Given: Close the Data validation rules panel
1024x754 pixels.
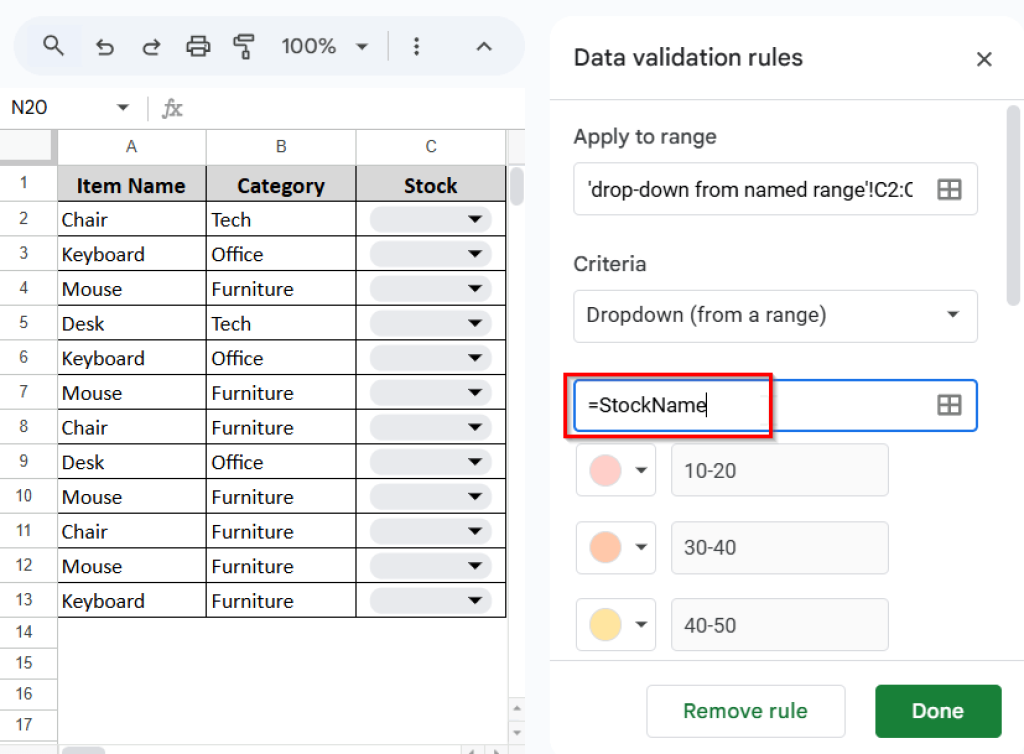Looking at the screenshot, I should (984, 59).
